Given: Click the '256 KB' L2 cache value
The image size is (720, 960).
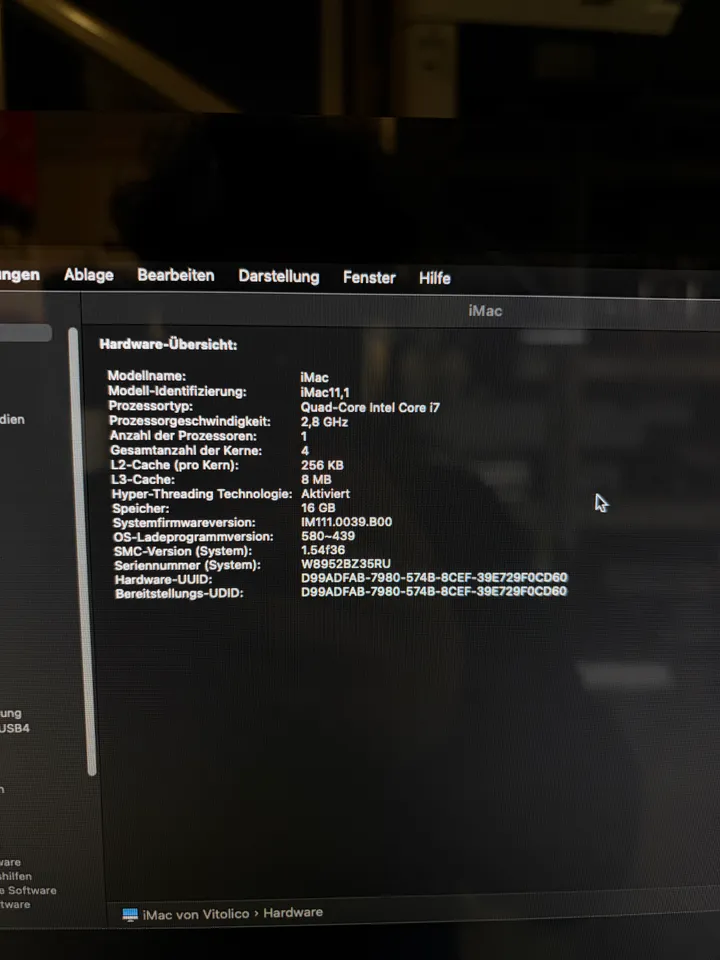Looking at the screenshot, I should point(322,465).
